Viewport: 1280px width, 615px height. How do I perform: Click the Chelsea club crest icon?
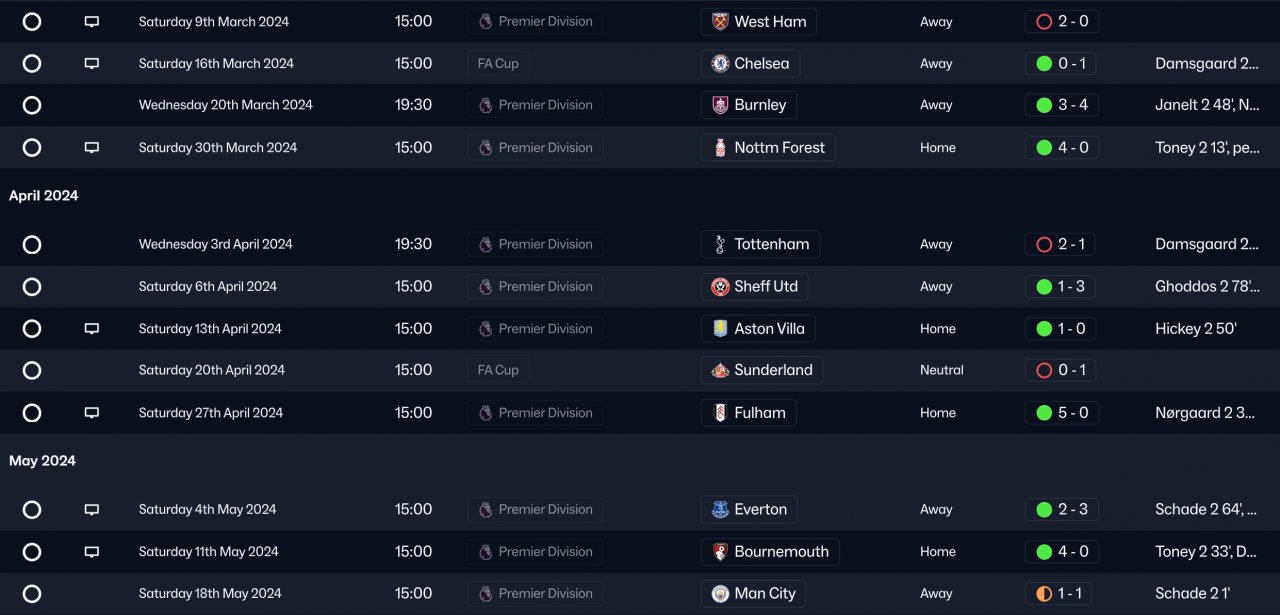tap(720, 63)
